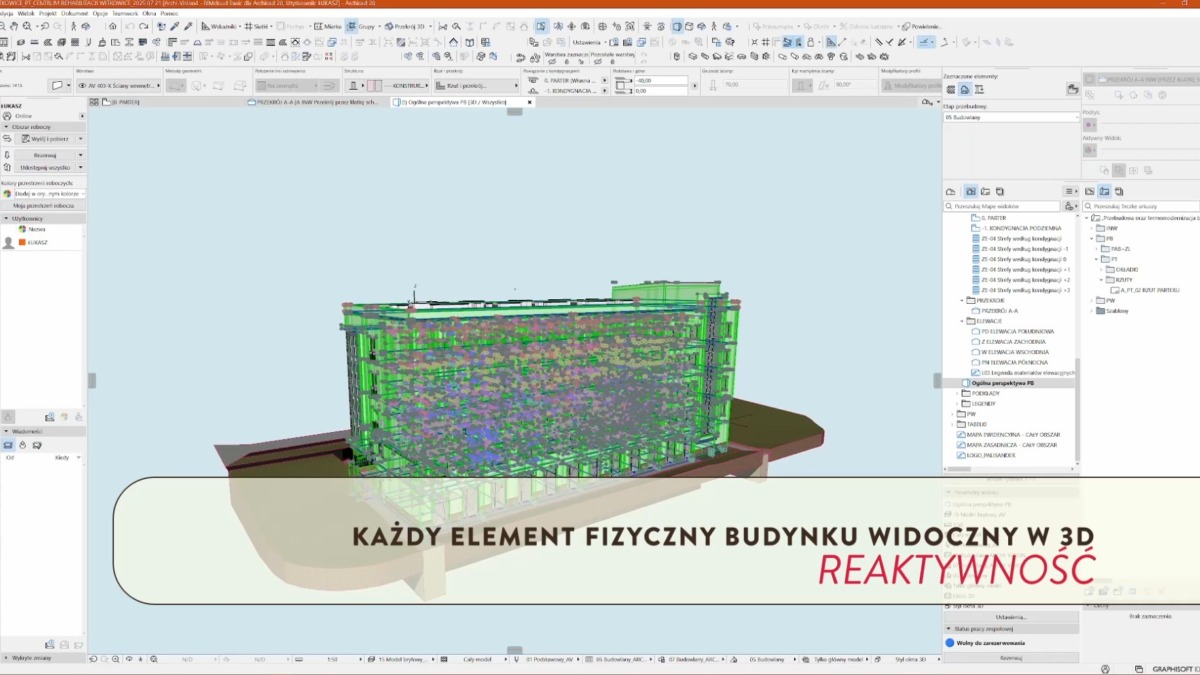Screen dimensions: 1200x675
Task: Open the Etap przebudowy 05 Budowlany dropdown
Action: point(1010,117)
